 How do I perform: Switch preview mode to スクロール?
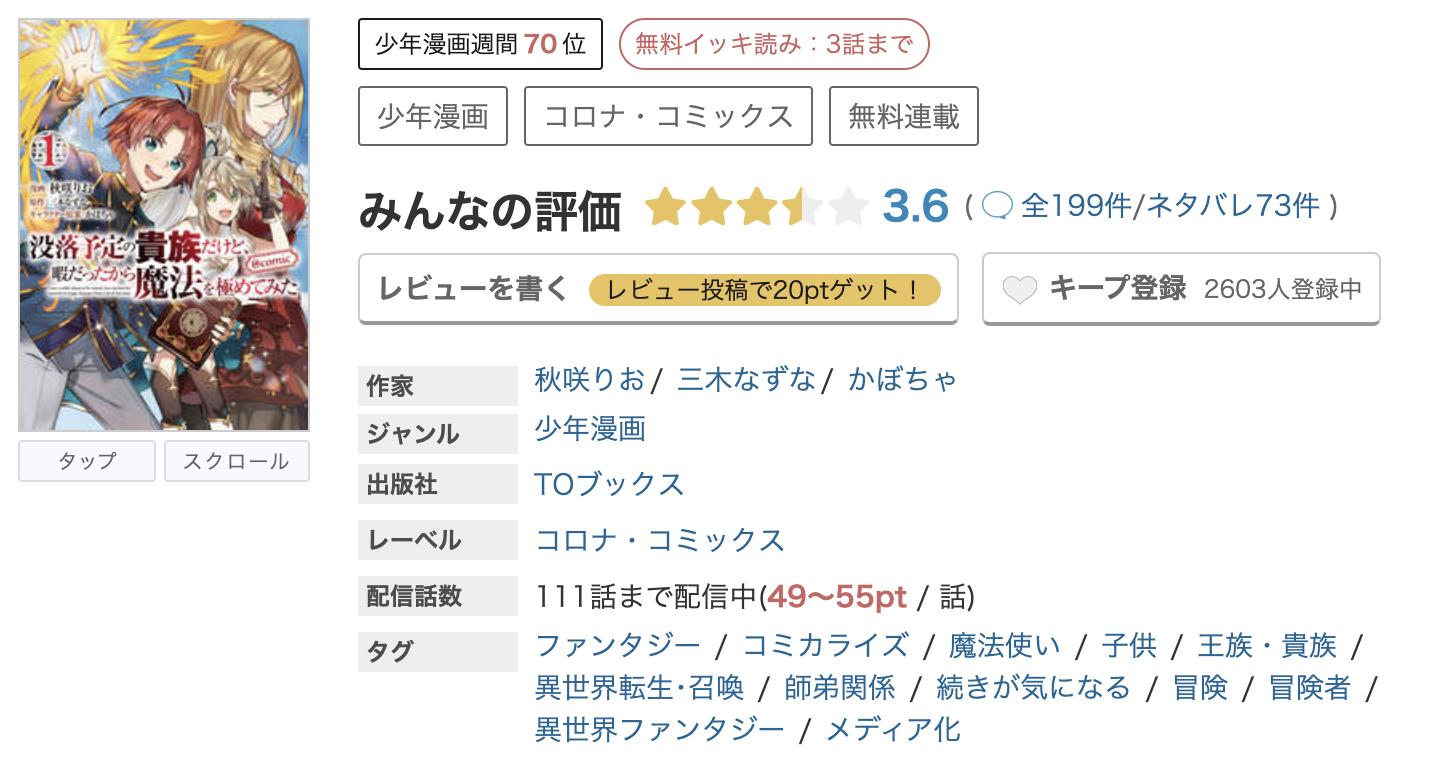pos(236,461)
